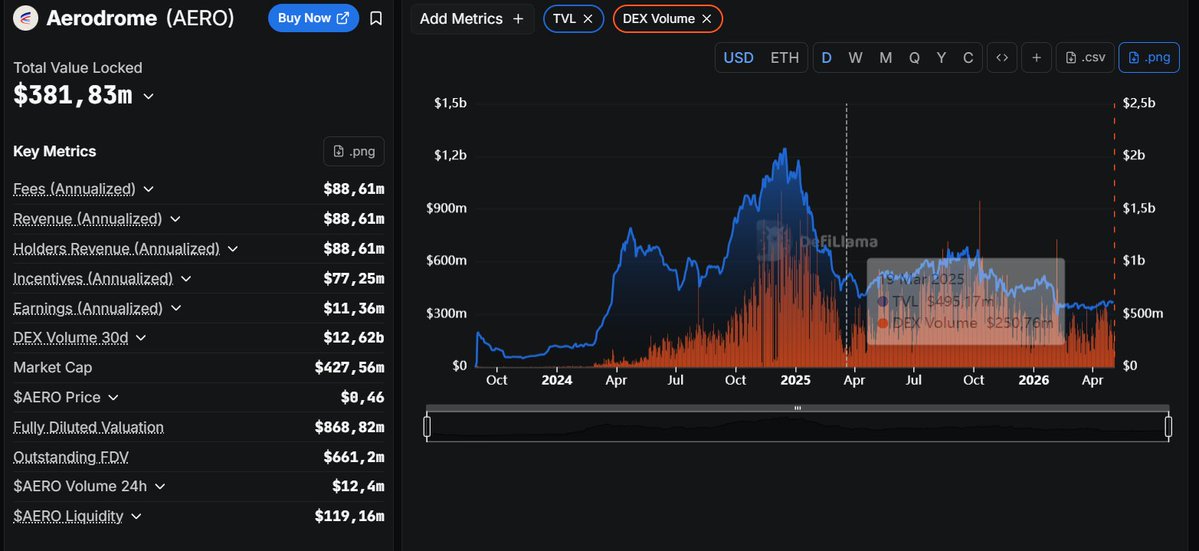
Task: Select the monthly (M) interval
Action: pos(885,58)
